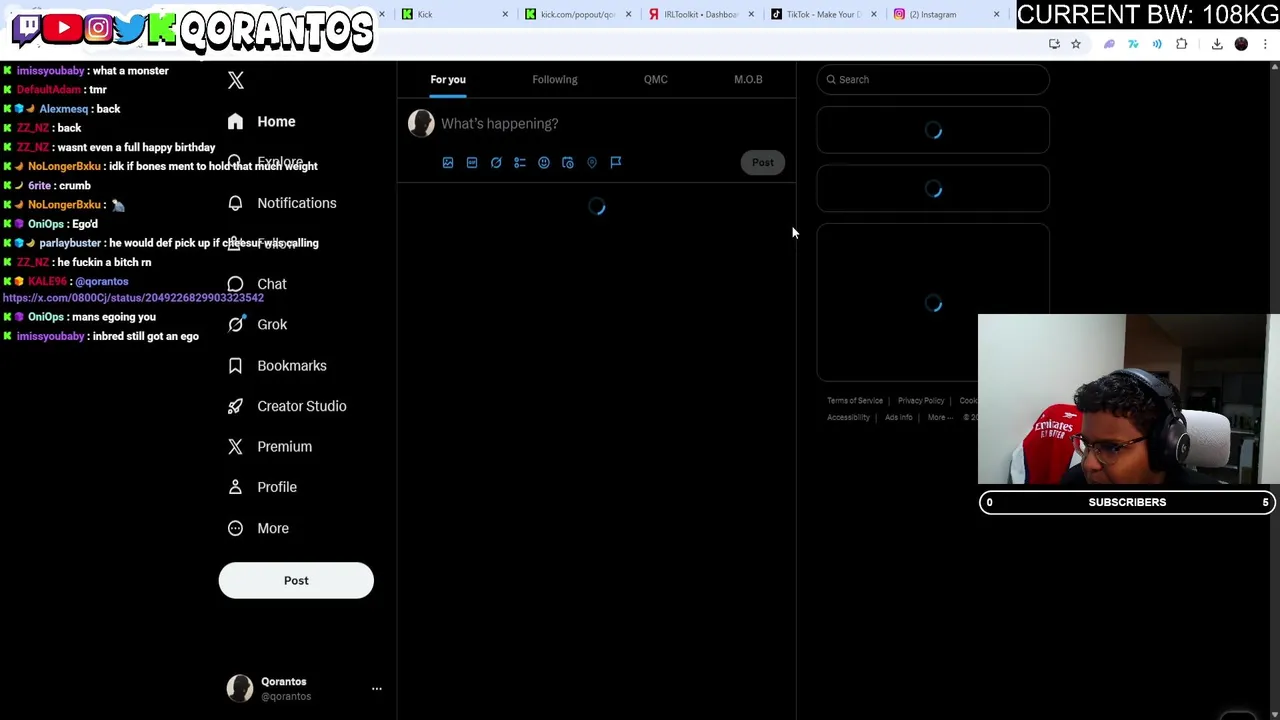Open the Chrome three-dot menu

[x=1265, y=44]
